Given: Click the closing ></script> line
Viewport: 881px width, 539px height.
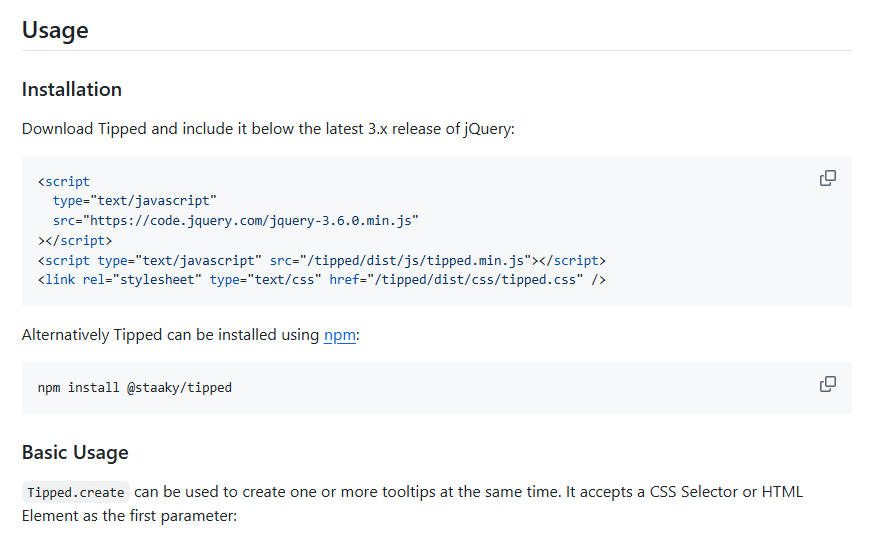Looking at the screenshot, I should (x=75, y=240).
